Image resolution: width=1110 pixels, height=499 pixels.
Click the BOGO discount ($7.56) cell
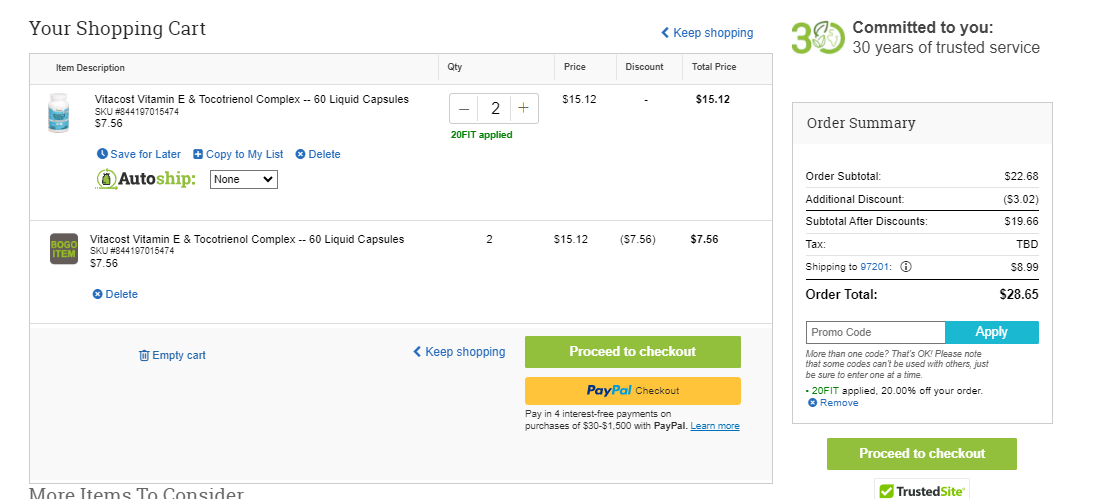coord(637,239)
